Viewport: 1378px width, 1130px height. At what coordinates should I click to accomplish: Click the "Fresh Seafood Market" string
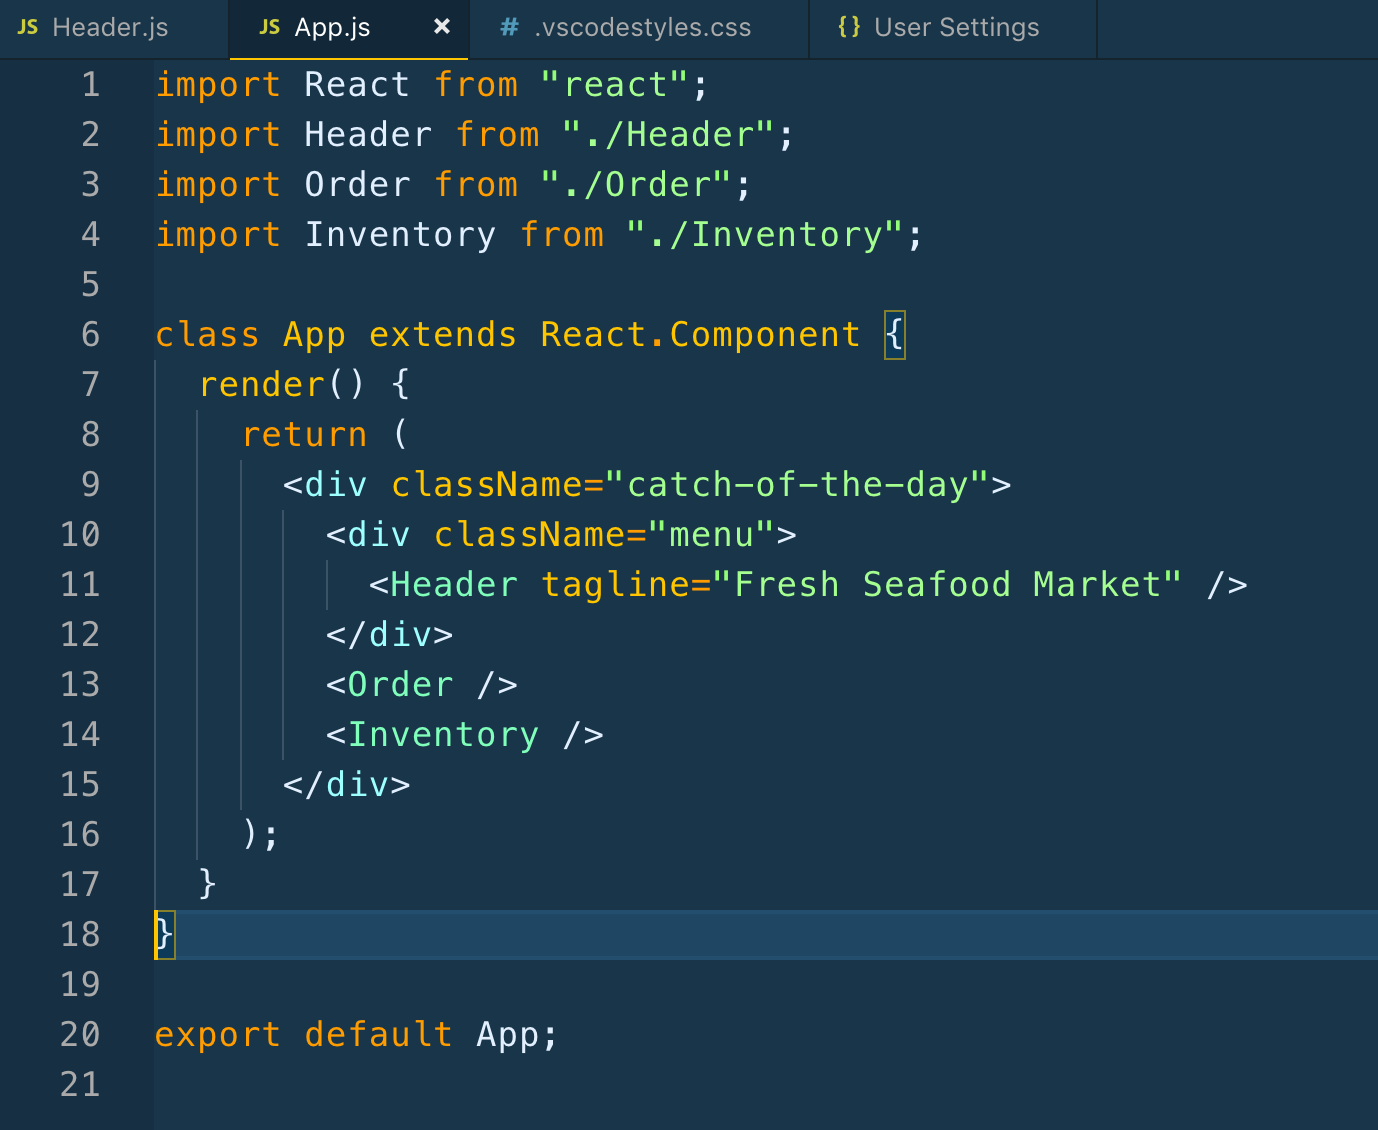click(945, 584)
